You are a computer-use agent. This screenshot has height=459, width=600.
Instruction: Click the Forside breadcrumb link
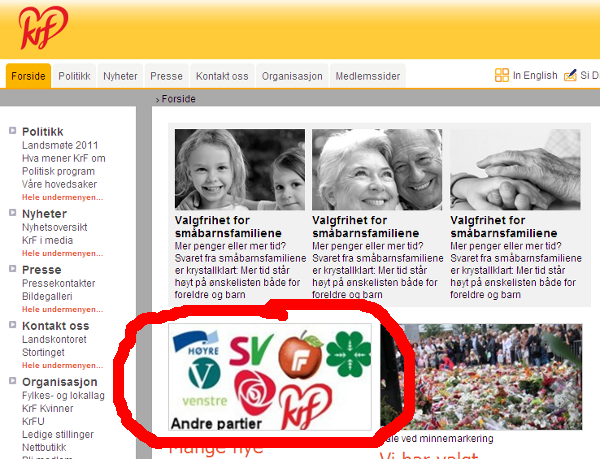click(x=178, y=99)
